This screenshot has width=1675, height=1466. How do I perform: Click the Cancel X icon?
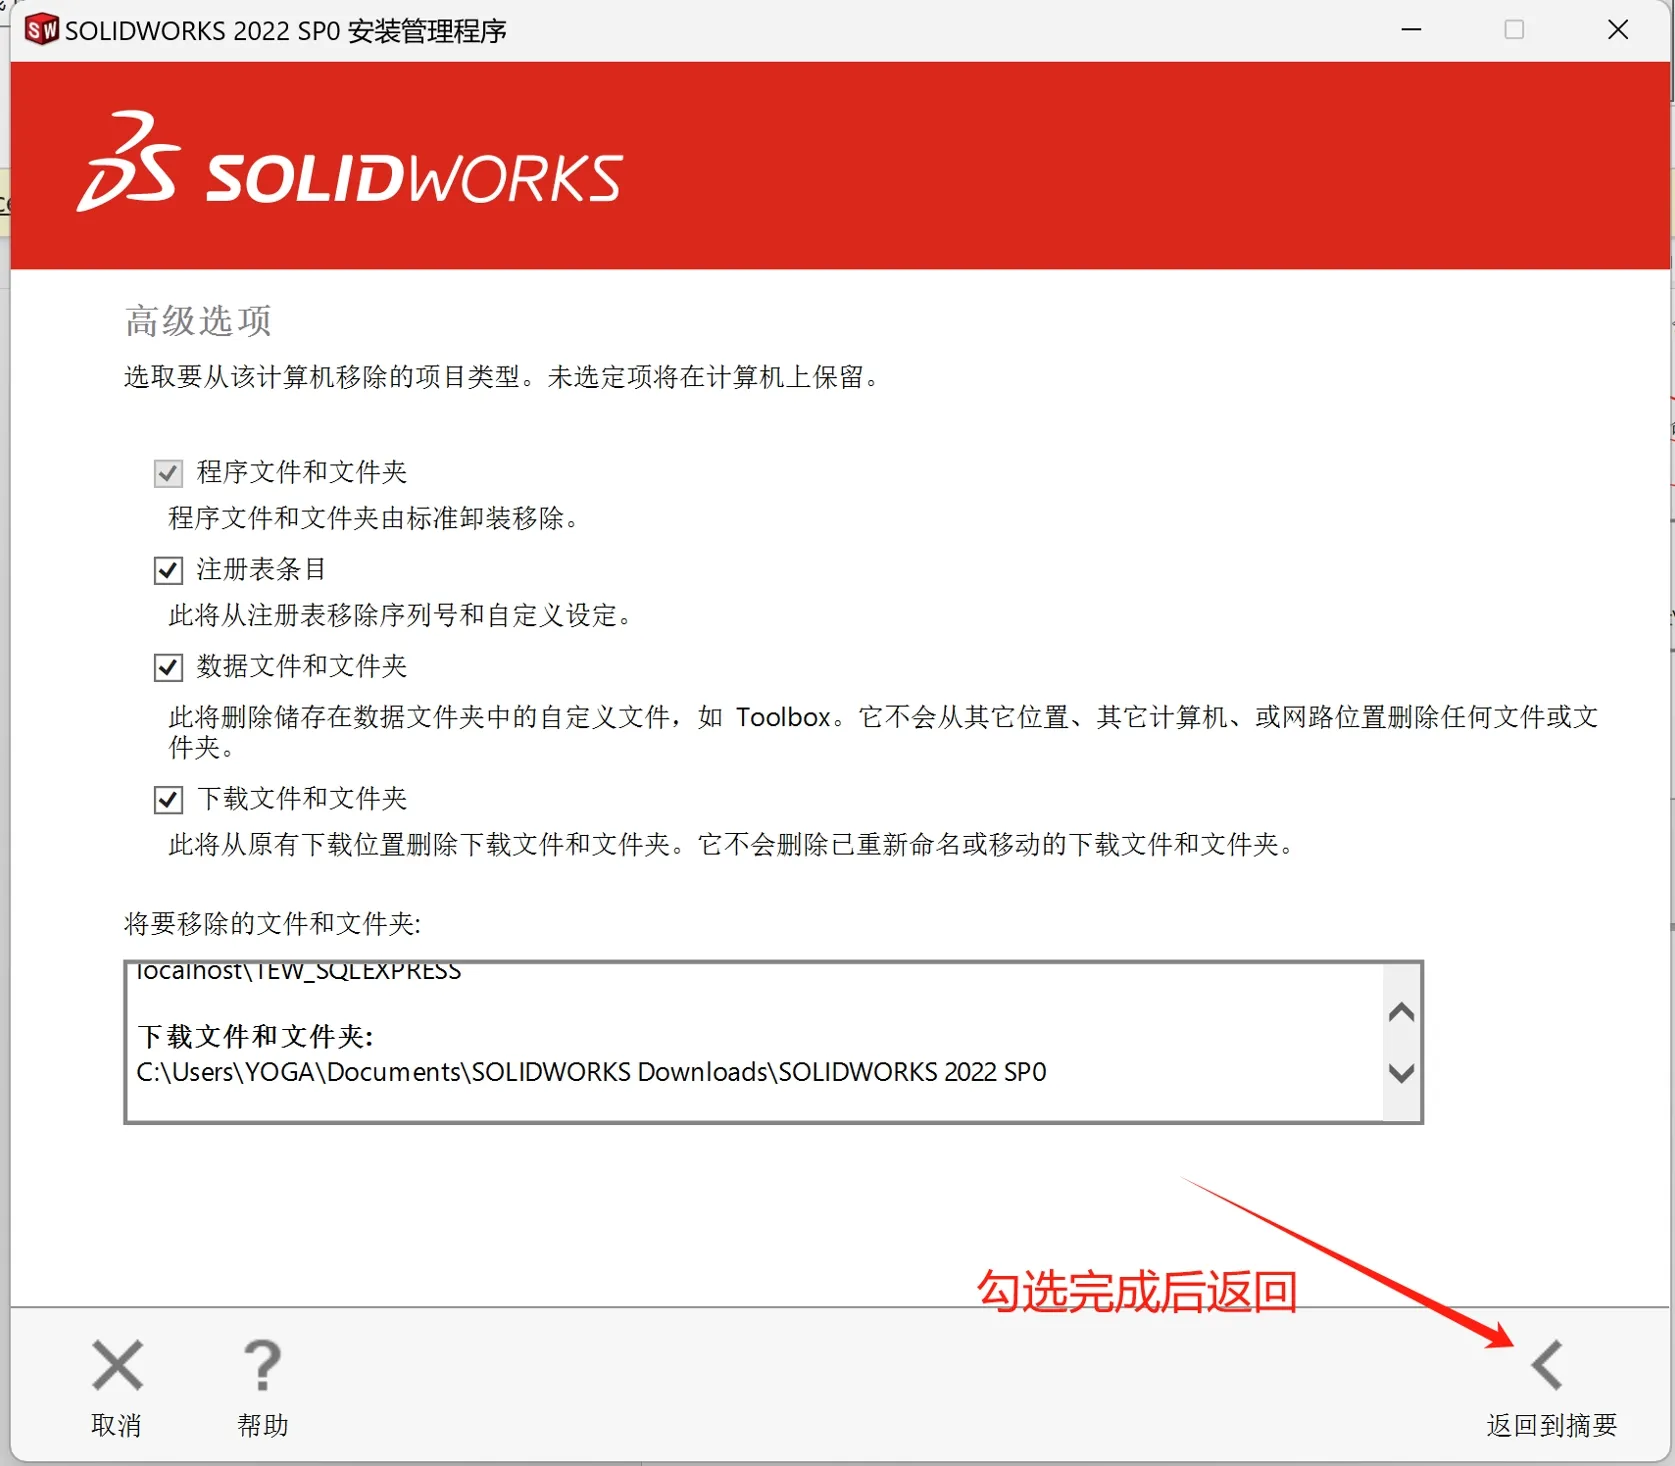click(117, 1365)
